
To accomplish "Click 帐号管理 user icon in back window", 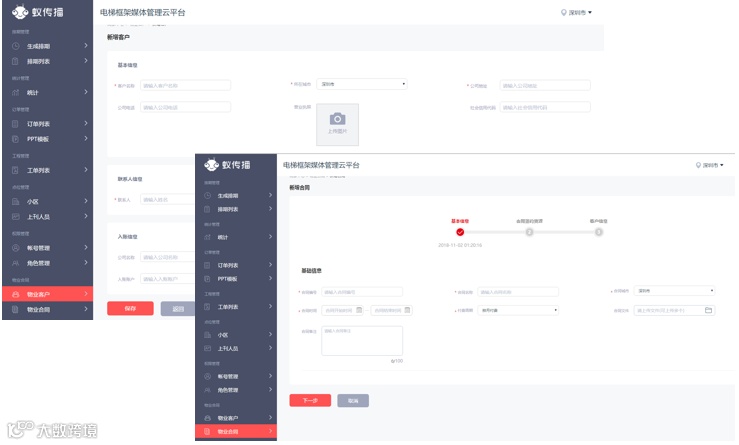I will (16, 247).
